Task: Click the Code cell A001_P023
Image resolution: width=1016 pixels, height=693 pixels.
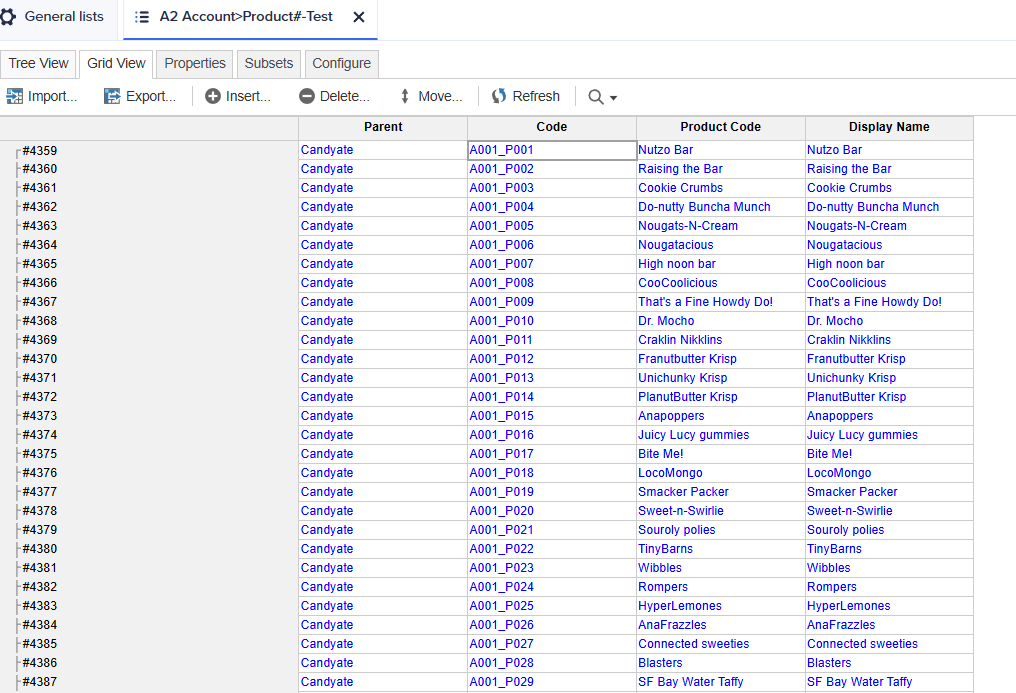Action: click(x=552, y=568)
